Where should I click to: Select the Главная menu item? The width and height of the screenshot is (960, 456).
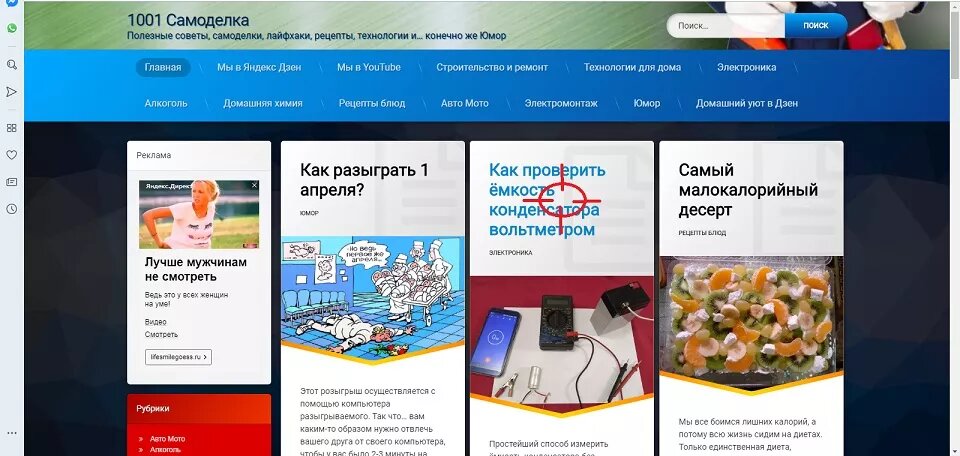tap(163, 67)
